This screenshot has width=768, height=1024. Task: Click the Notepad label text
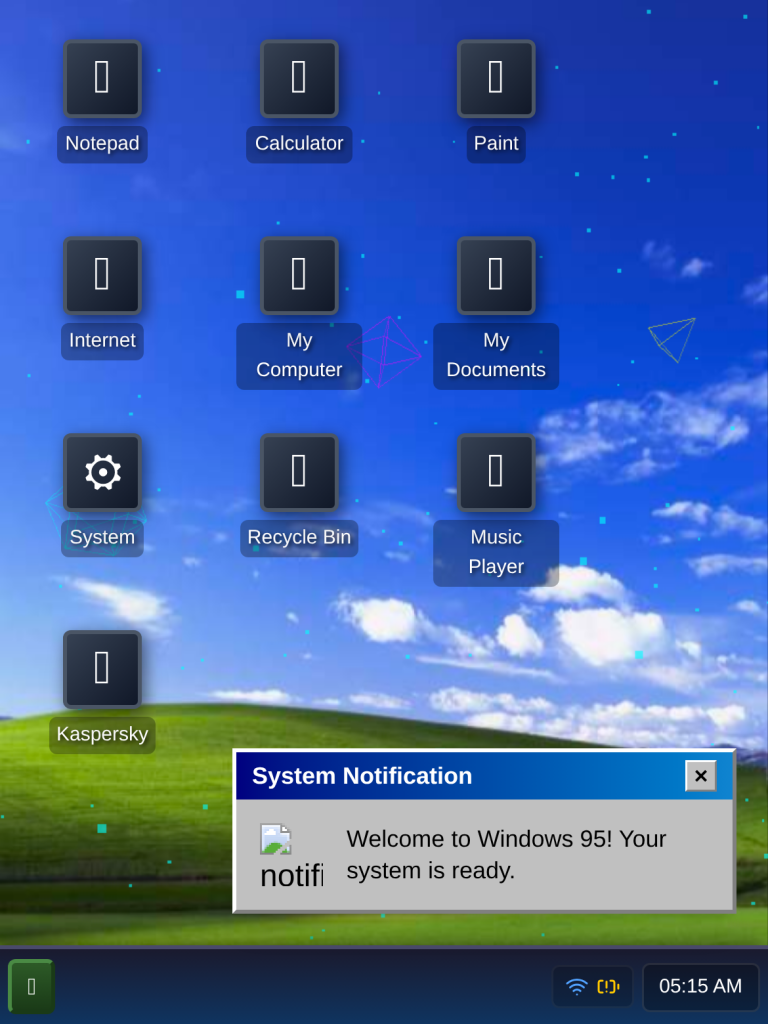coord(102,144)
